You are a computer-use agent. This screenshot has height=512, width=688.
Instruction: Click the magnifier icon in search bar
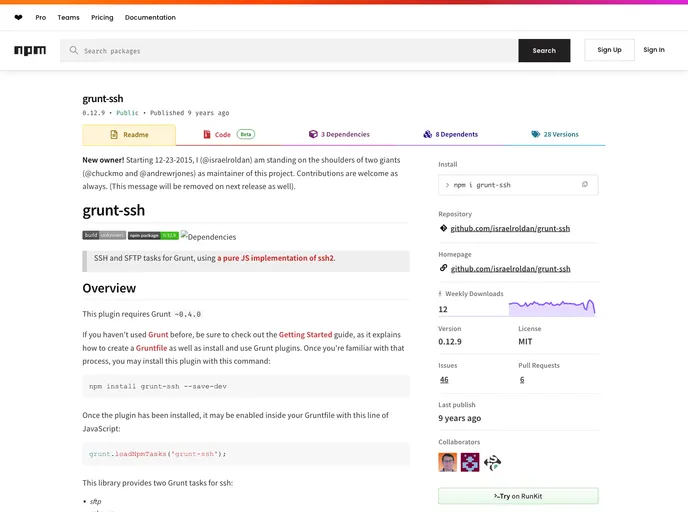74,50
